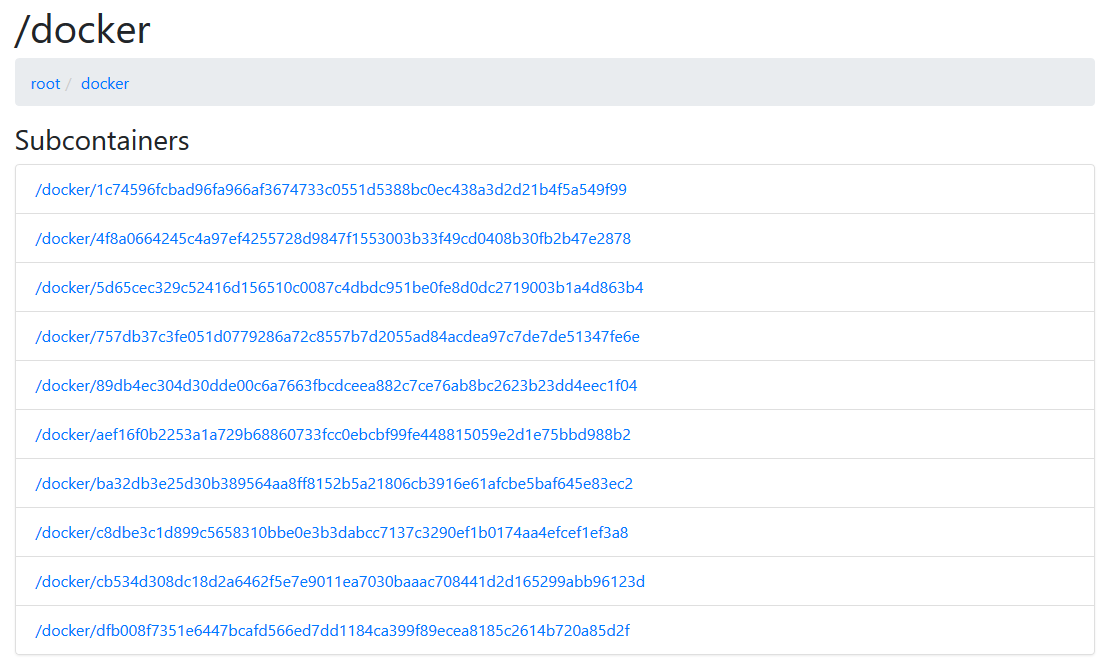Open subcontainer /docker/757db37c3fe051d0...

[x=337, y=337]
